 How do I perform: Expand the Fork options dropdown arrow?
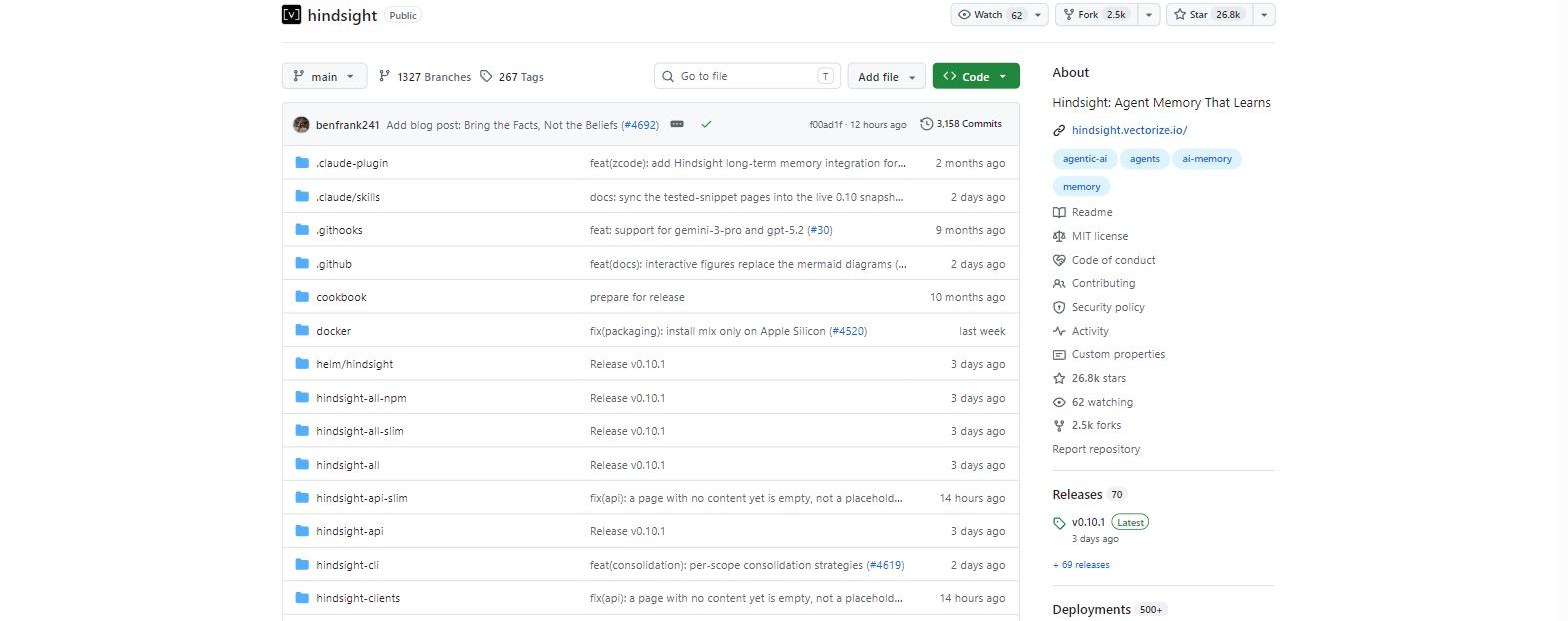1149,15
